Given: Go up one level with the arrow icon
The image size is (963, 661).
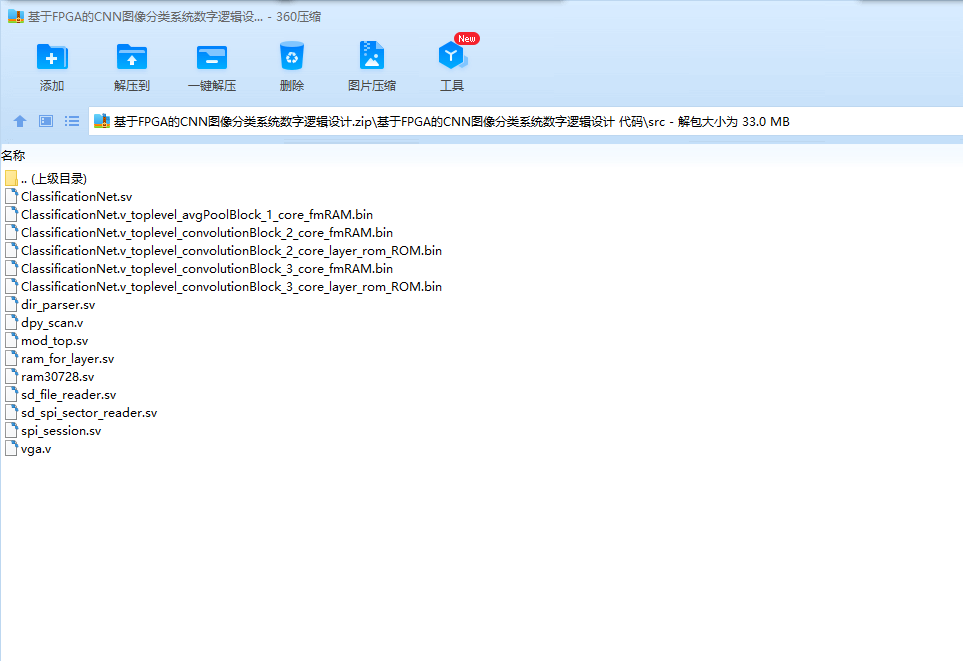Looking at the screenshot, I should (x=20, y=121).
